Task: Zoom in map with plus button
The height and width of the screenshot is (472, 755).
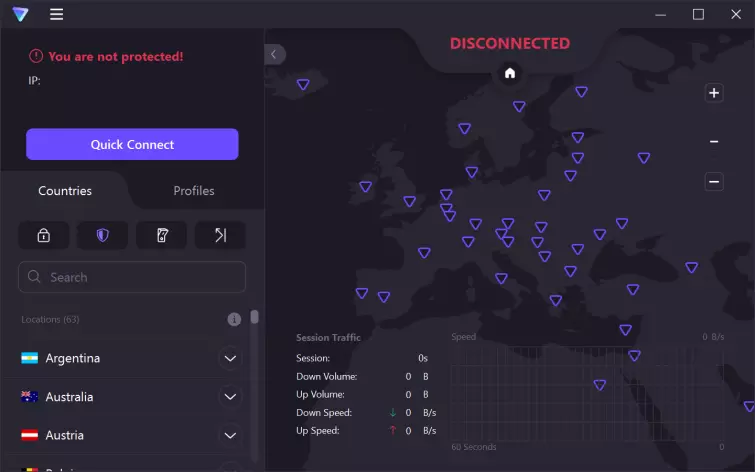Action: tap(714, 93)
